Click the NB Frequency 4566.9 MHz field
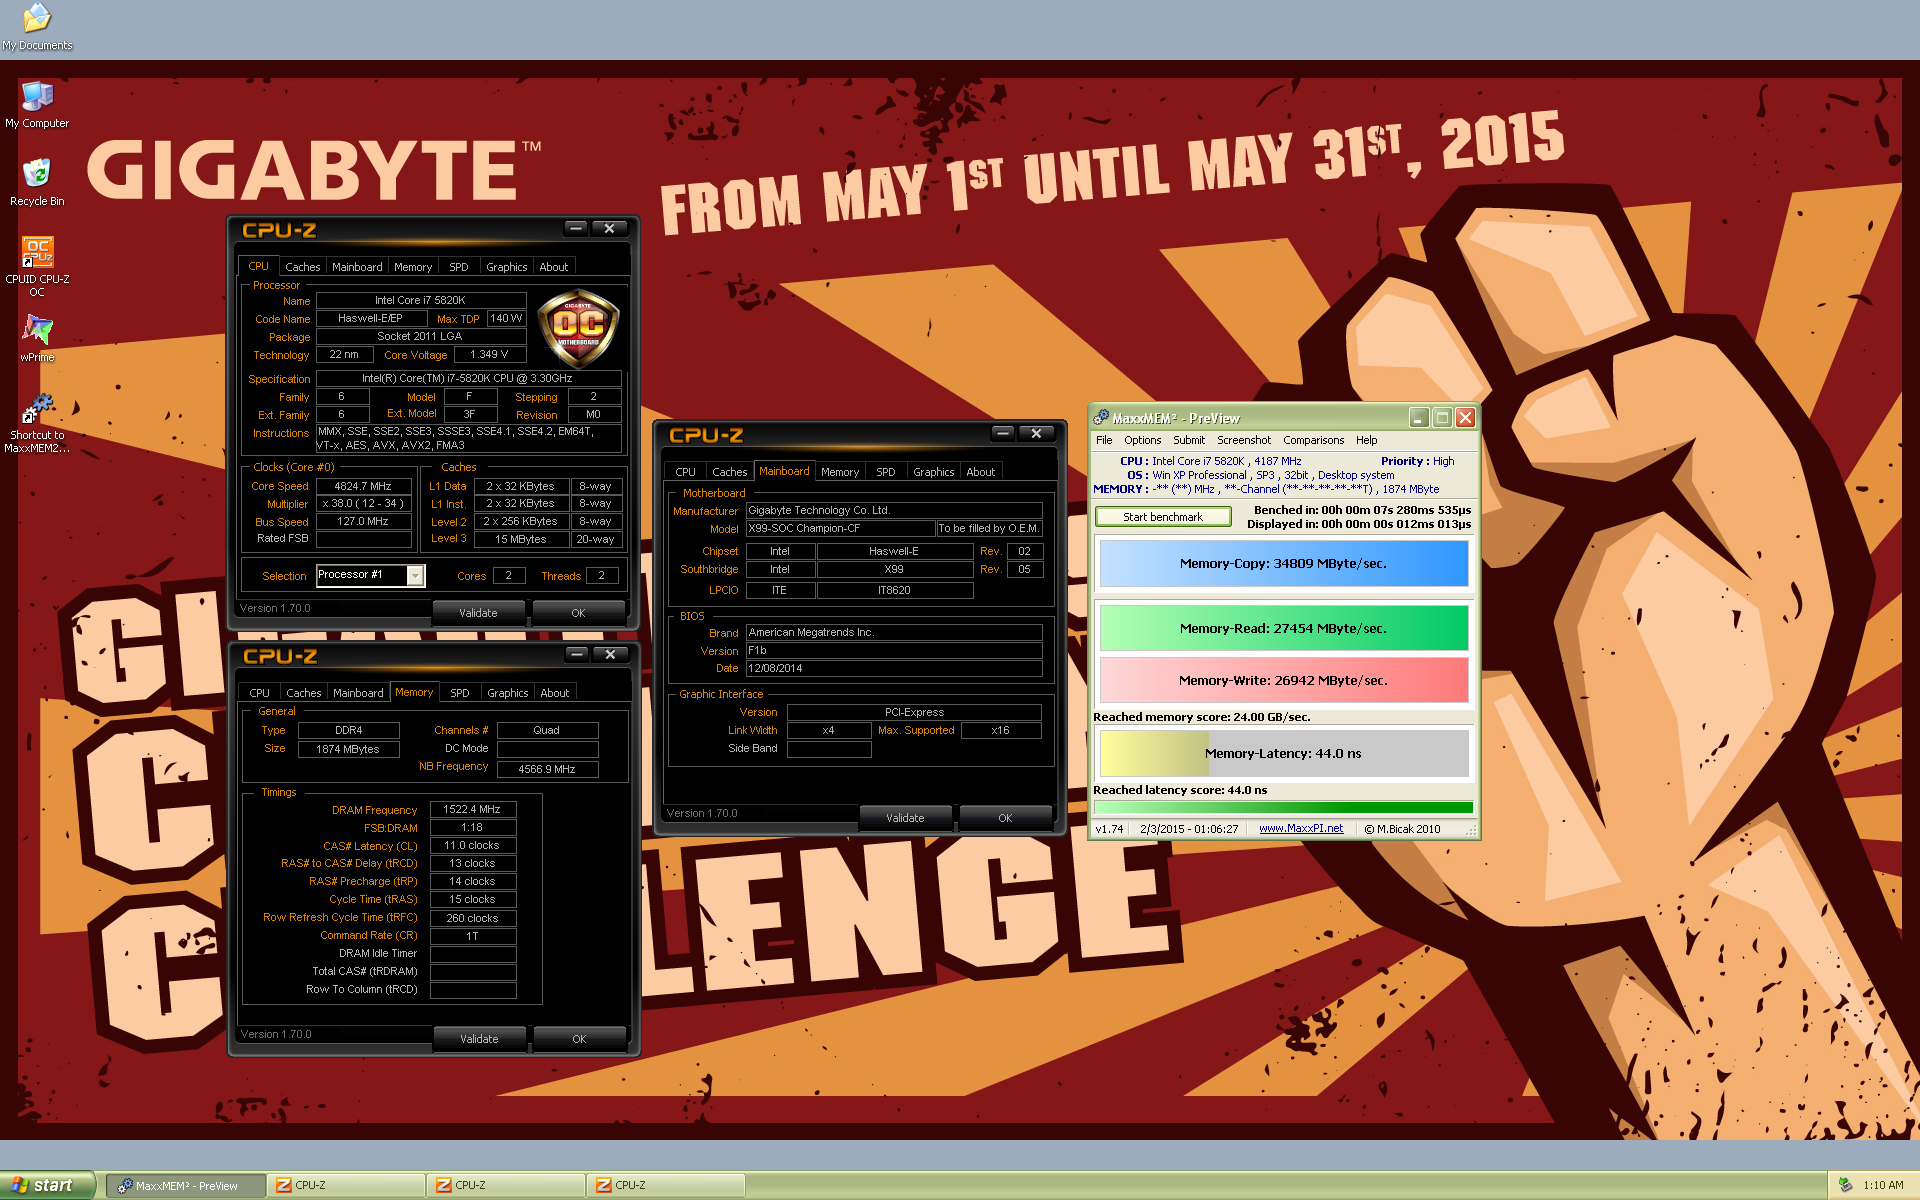This screenshot has height=1200, width=1920. click(547, 769)
